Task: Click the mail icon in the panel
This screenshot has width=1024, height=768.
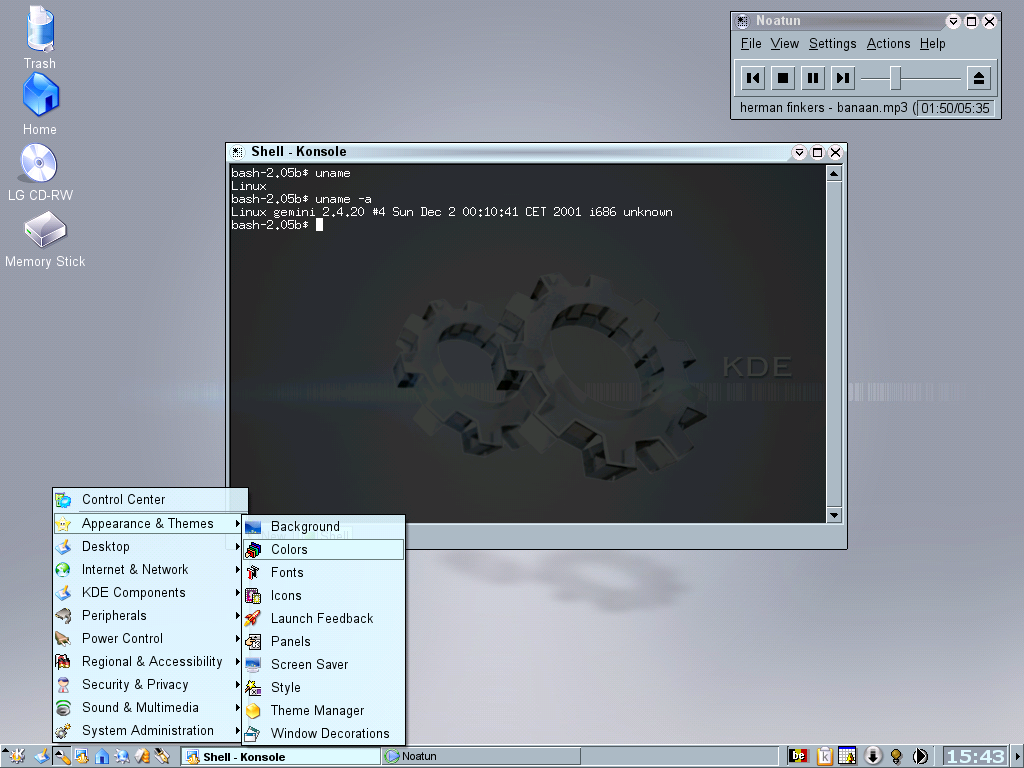Action: [142, 756]
